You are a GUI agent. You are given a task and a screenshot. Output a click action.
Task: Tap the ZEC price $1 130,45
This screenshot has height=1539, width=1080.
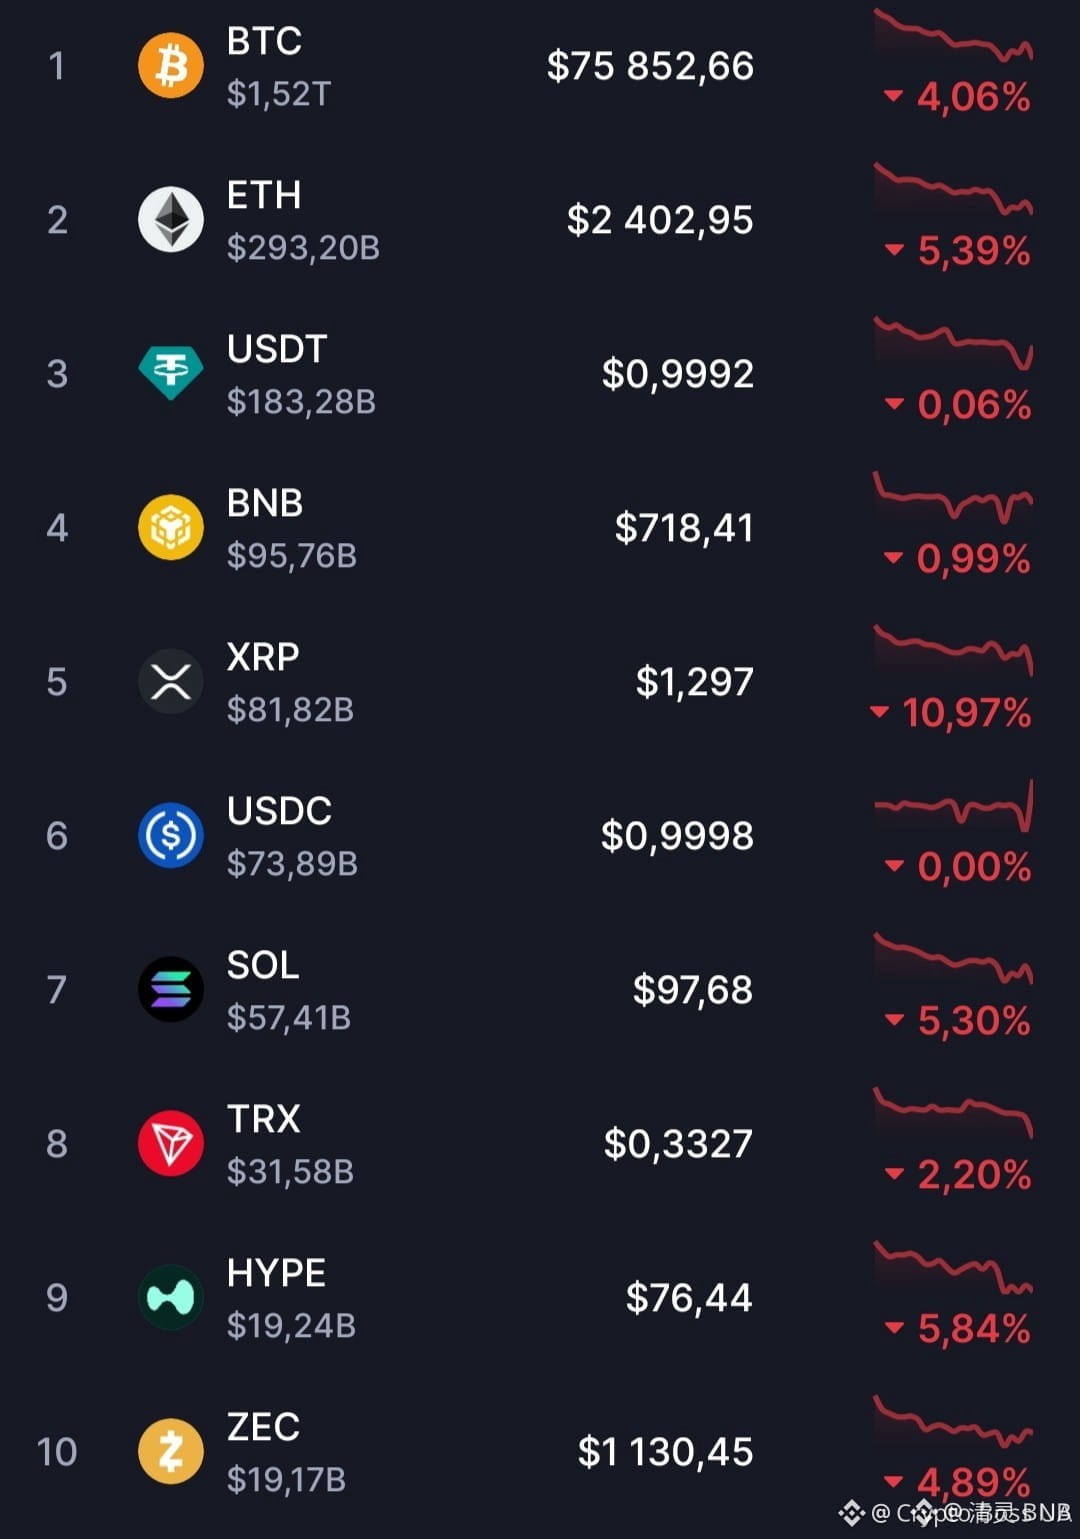[665, 1452]
